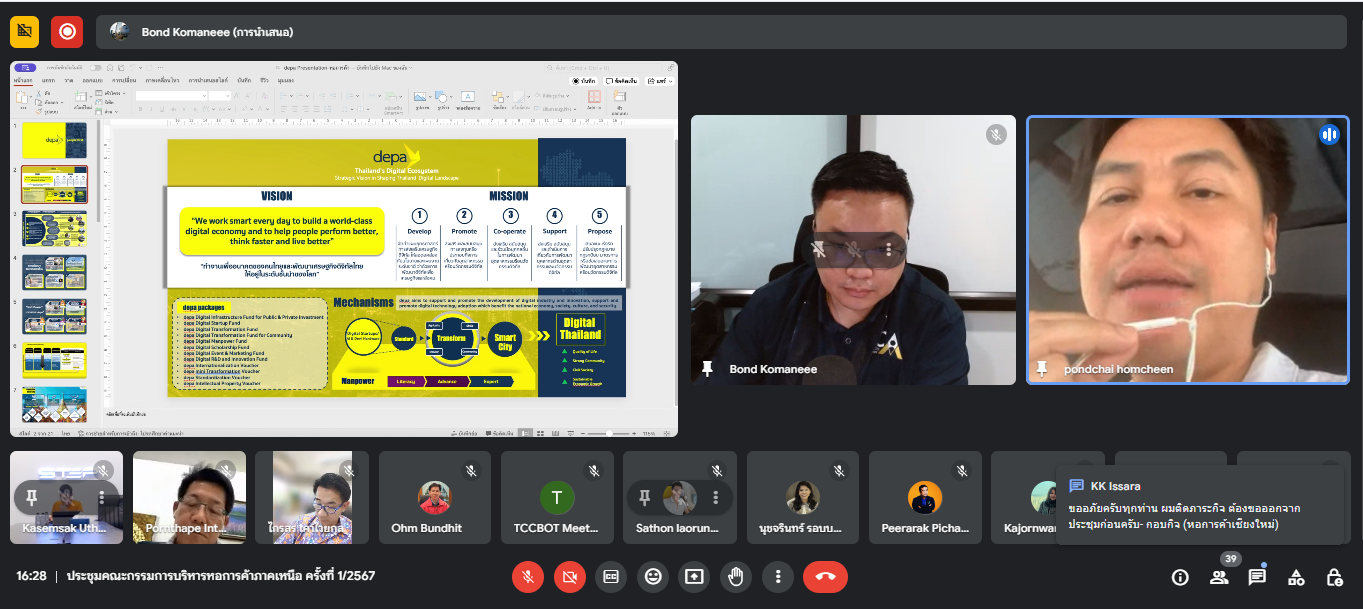Click the red recording indicator icon

pyautogui.click(x=67, y=32)
